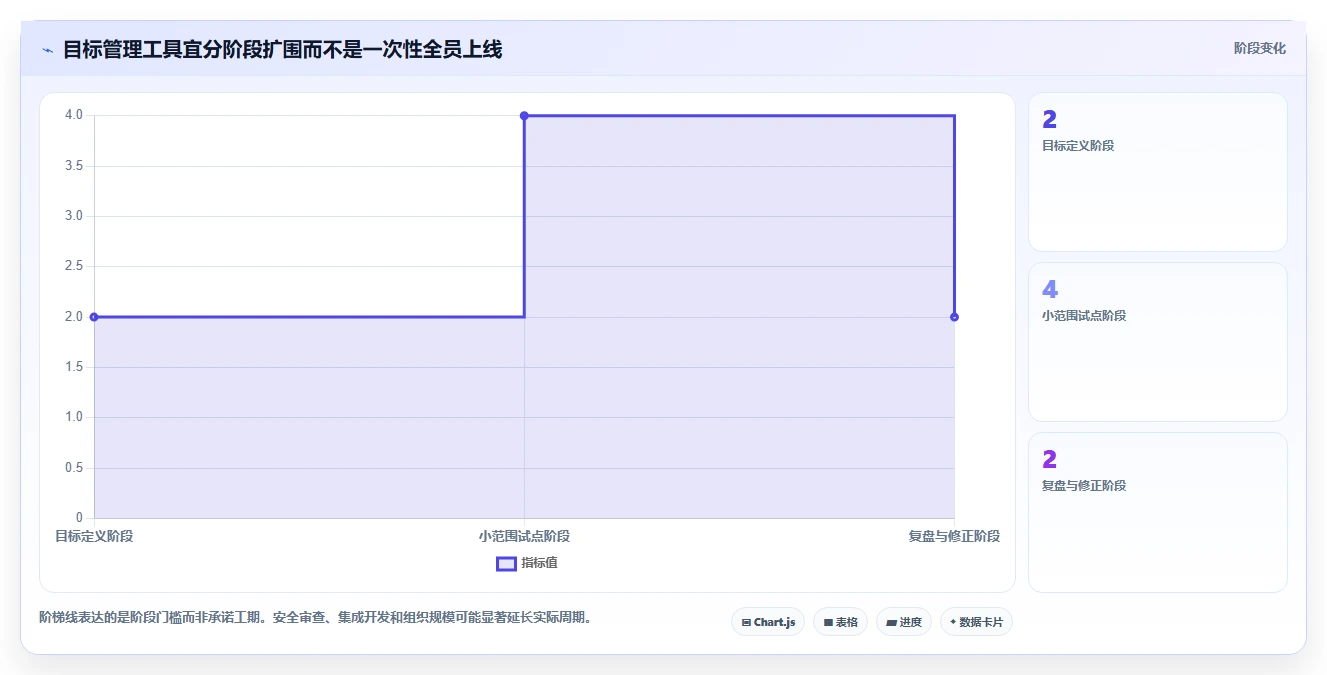Image resolution: width=1327 pixels, height=675 pixels.
Task: Click the y-axis value 2.5
Action: pyautogui.click(x=74, y=266)
